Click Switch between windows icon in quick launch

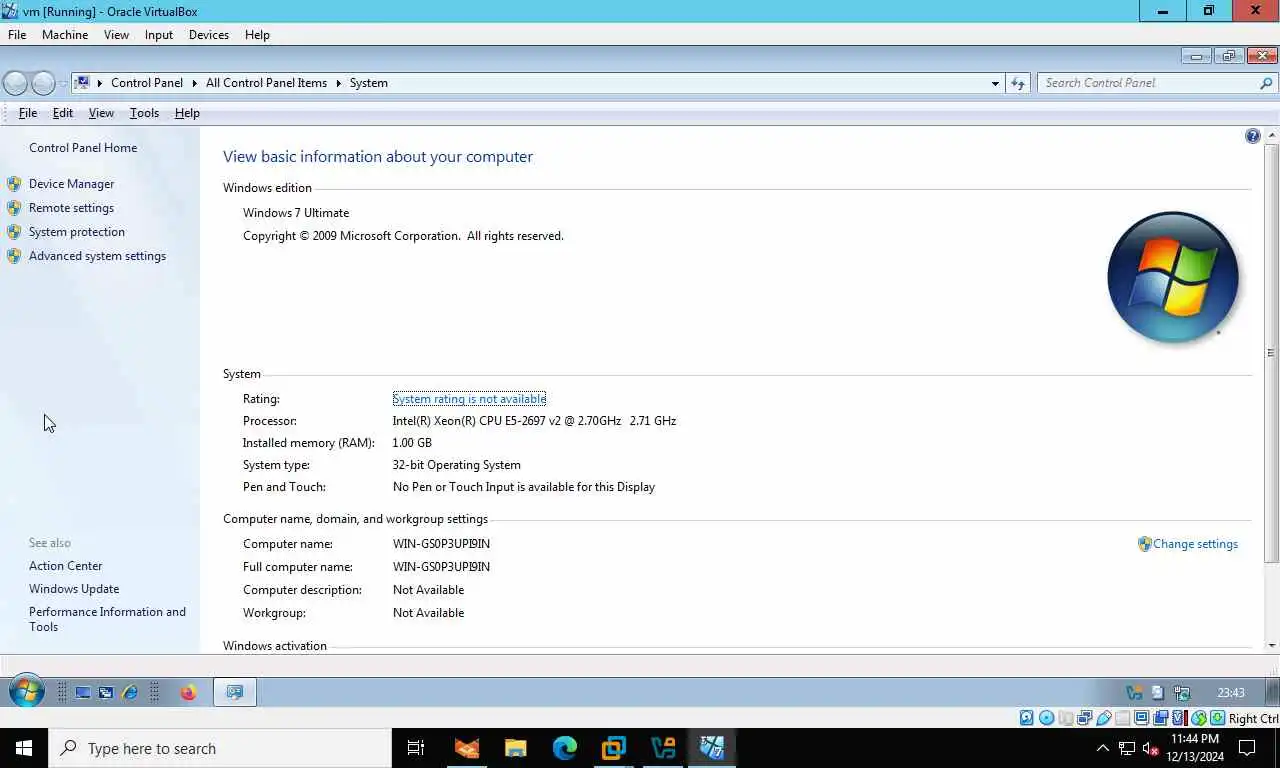[x=106, y=692]
